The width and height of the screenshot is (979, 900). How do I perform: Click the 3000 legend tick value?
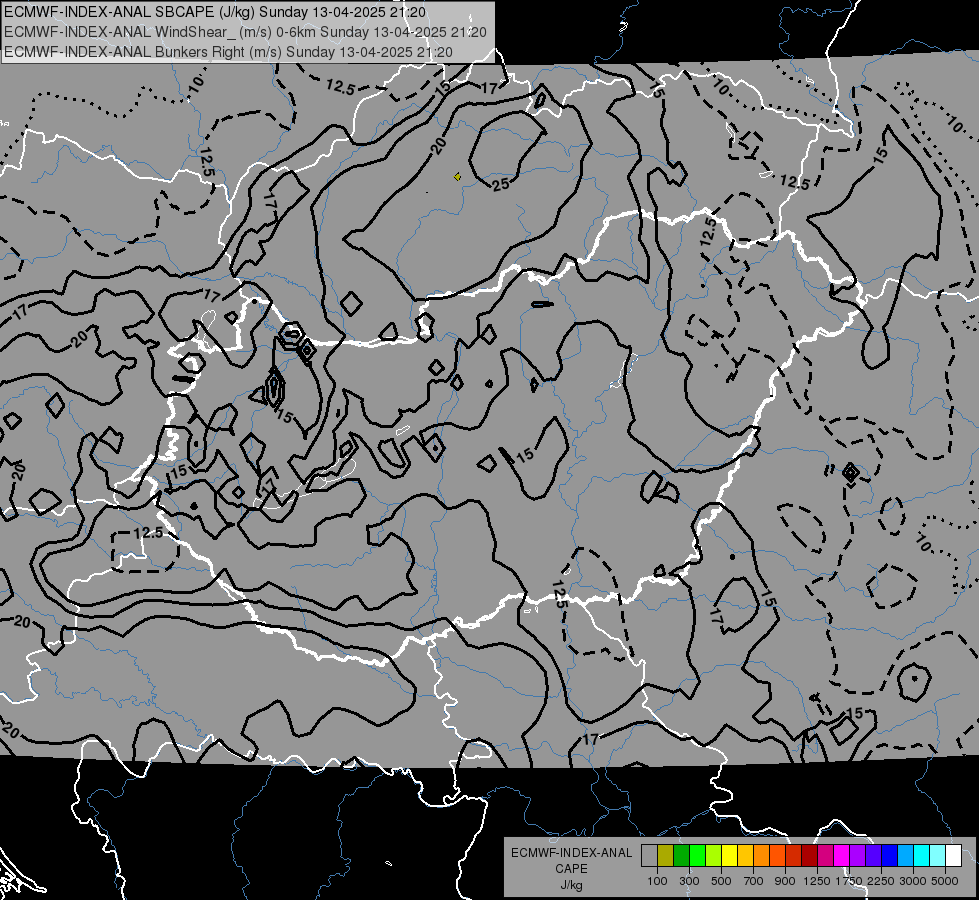coord(913,881)
